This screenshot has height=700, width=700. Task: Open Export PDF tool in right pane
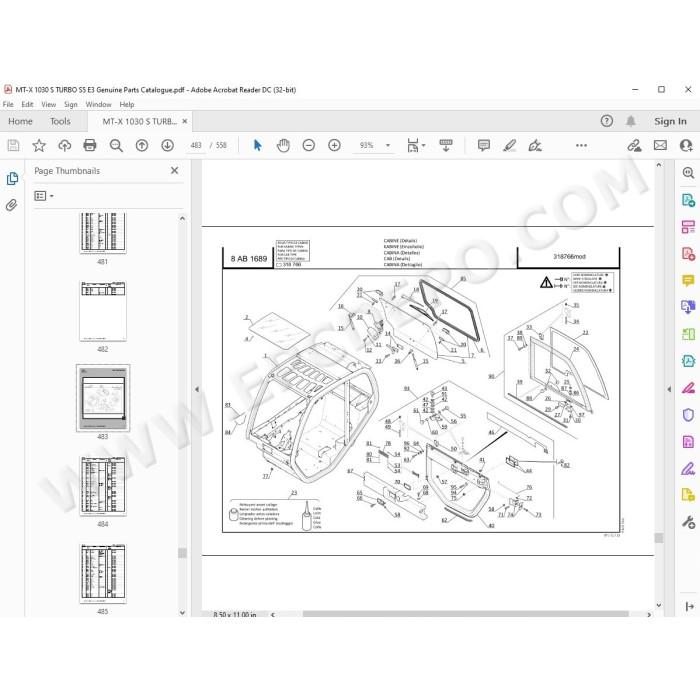[688, 200]
